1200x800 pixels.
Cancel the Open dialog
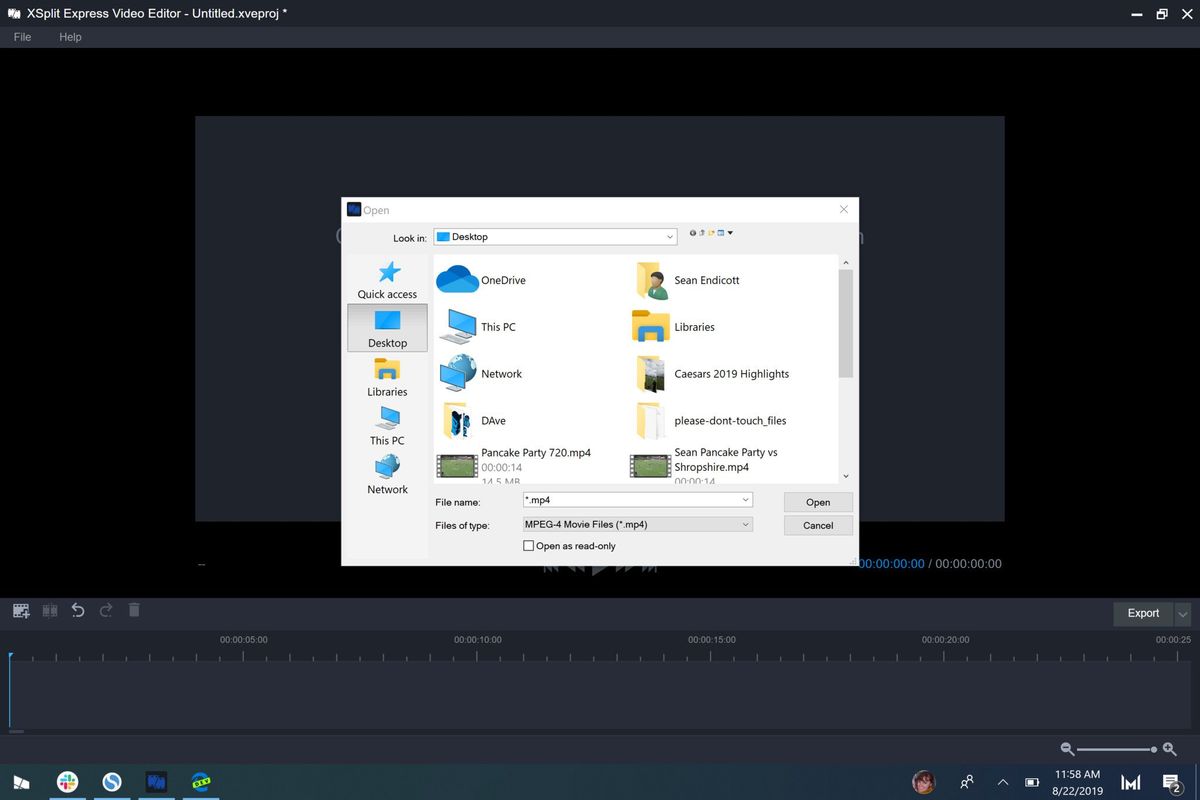tap(817, 524)
